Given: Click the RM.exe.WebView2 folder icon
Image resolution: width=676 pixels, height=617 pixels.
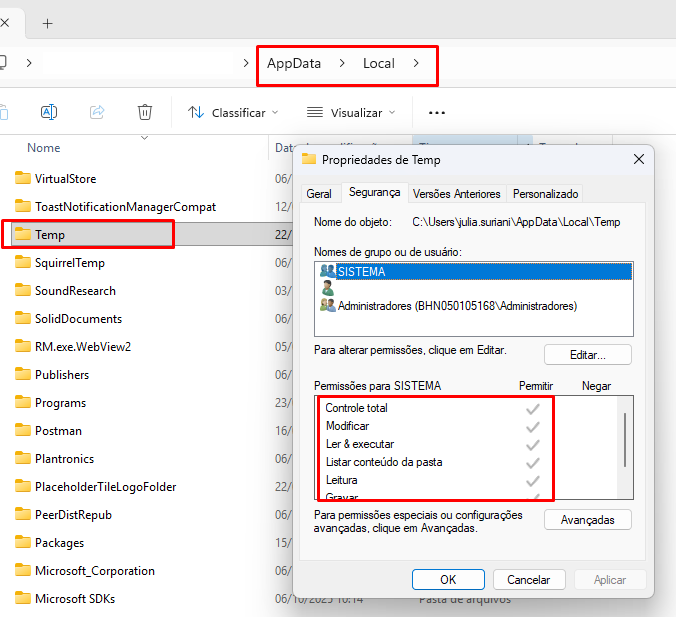Looking at the screenshot, I should pos(22,346).
